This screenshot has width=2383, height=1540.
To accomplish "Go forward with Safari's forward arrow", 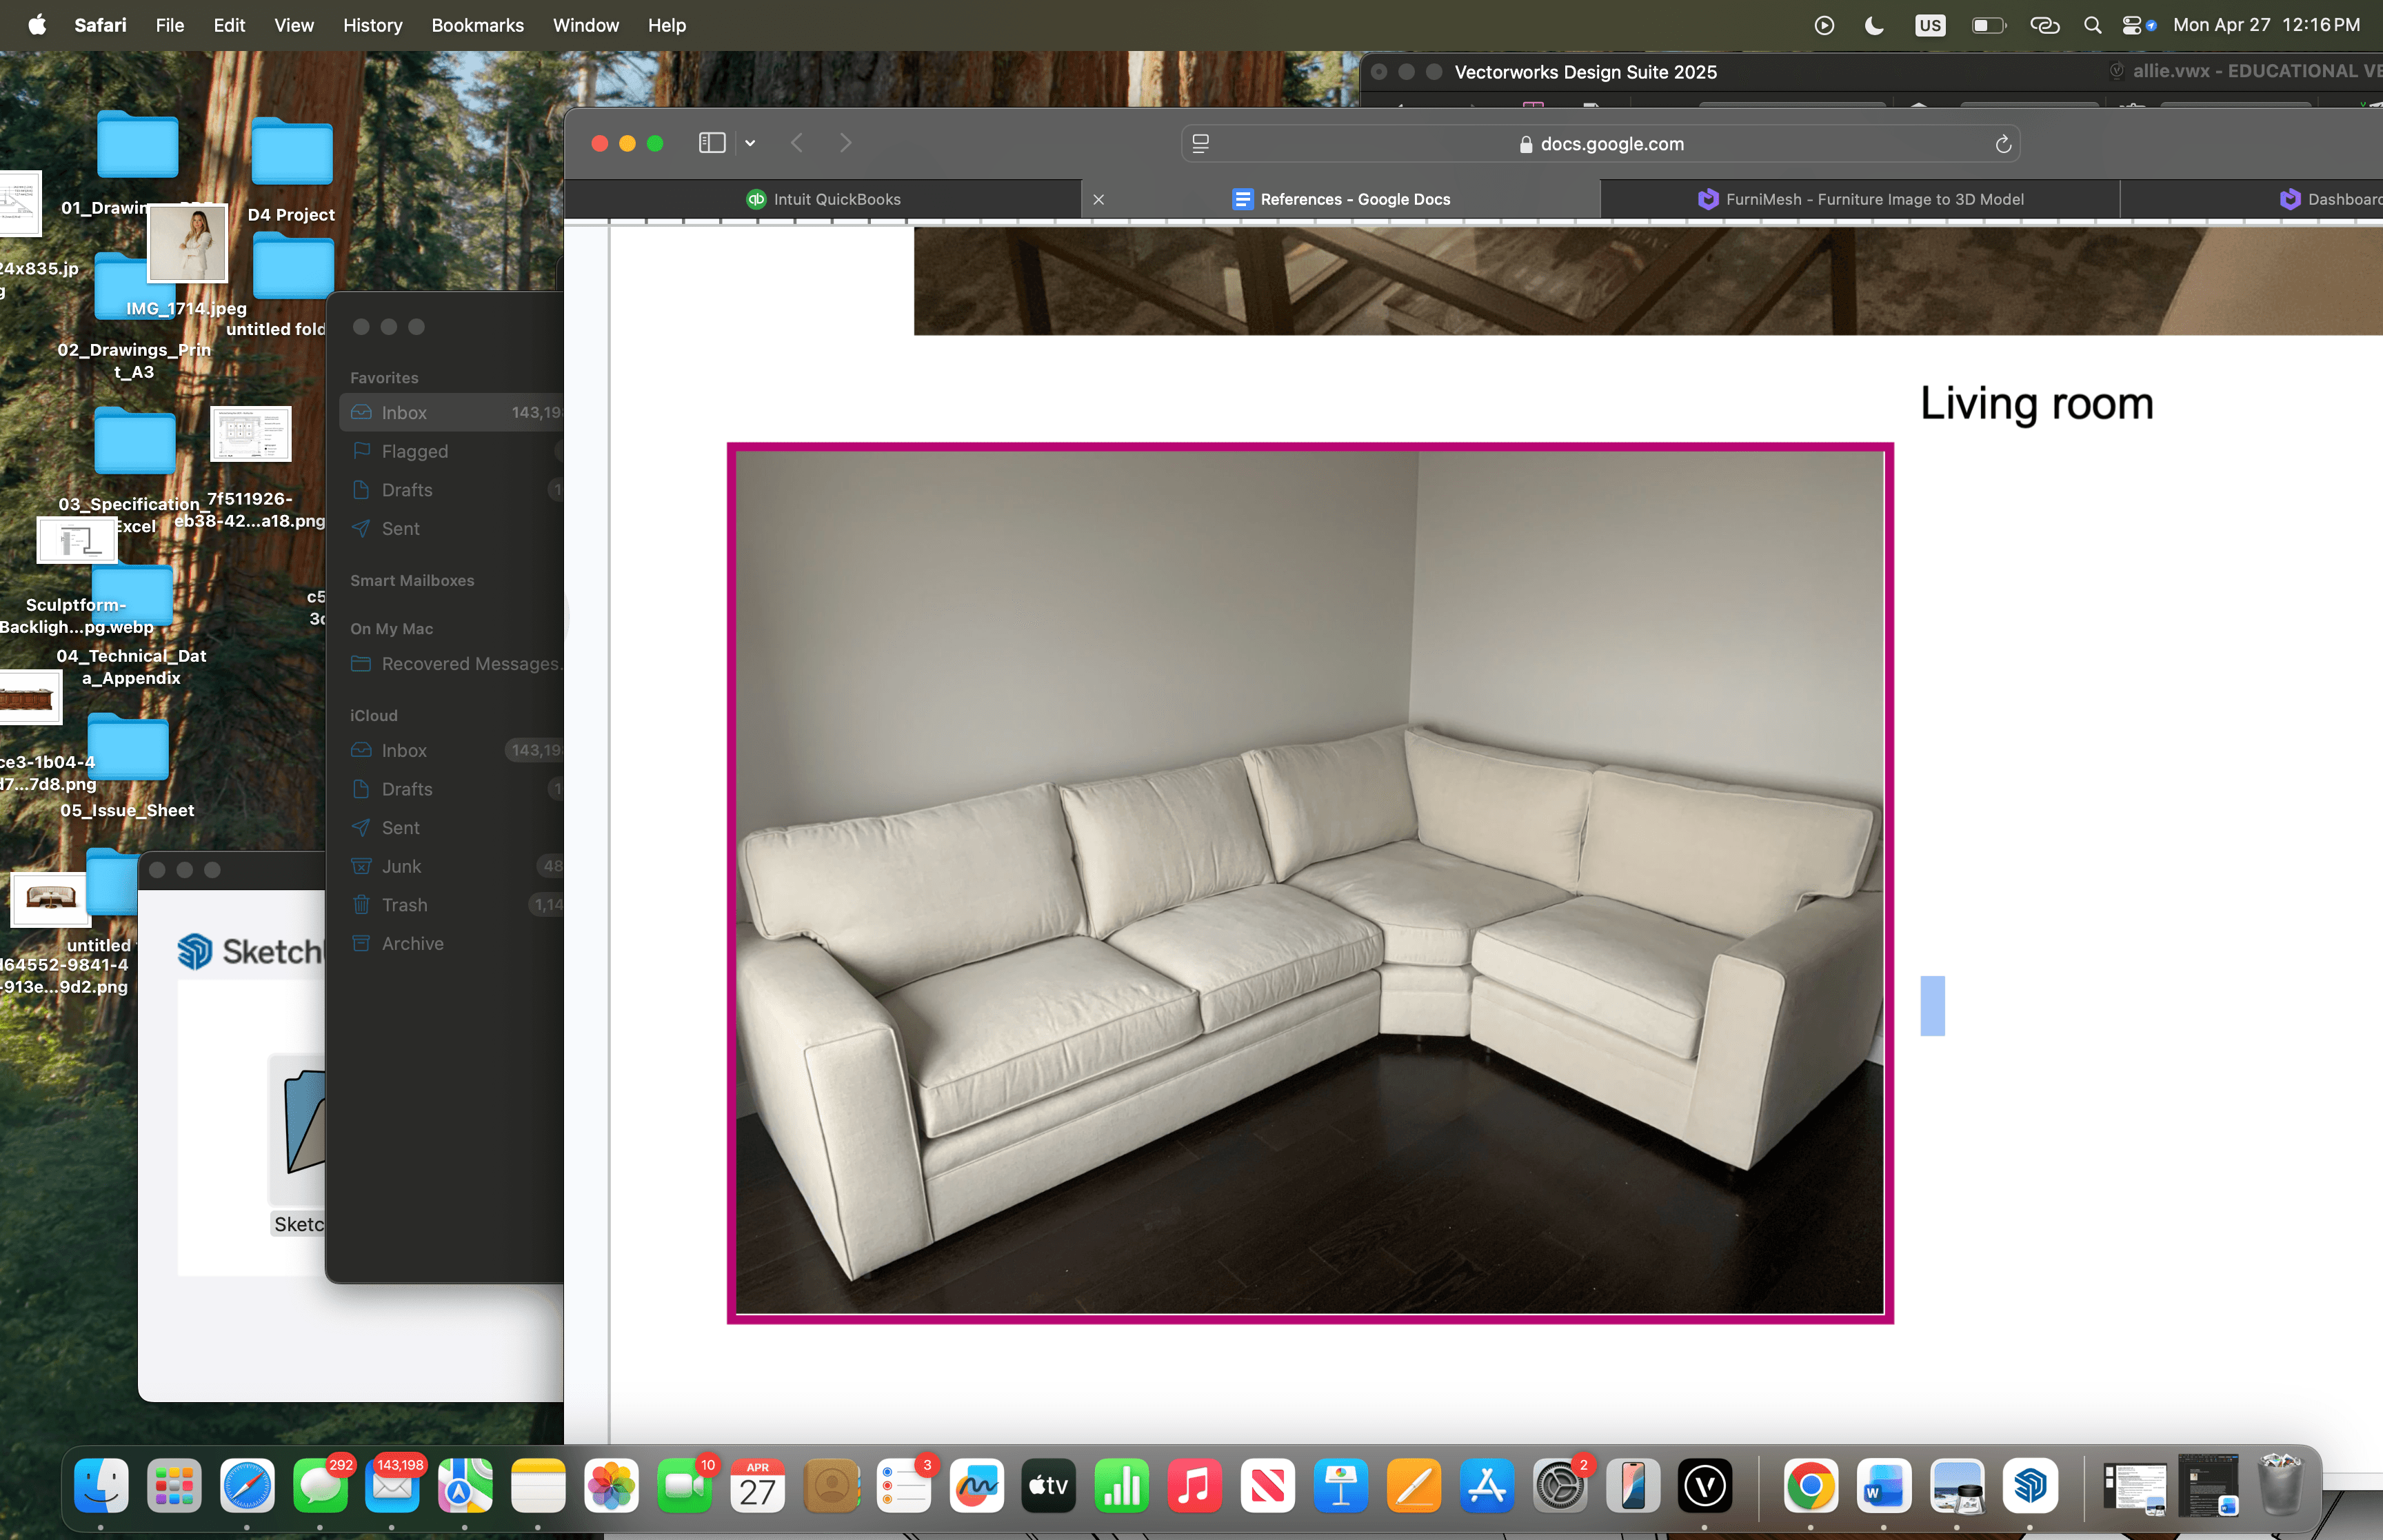I will coord(846,143).
